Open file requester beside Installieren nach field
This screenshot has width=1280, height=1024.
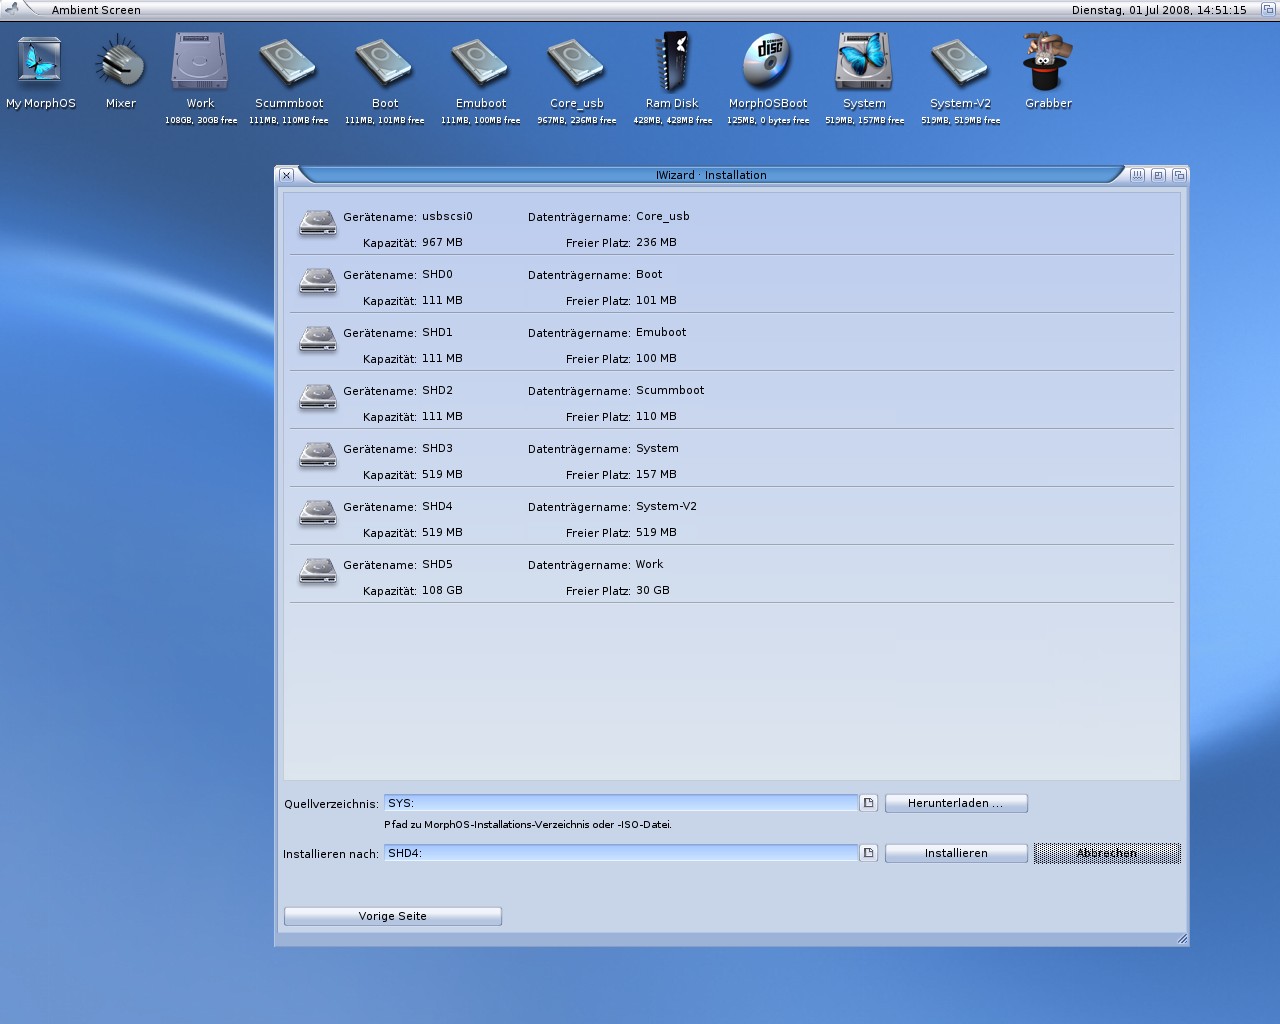pos(868,853)
